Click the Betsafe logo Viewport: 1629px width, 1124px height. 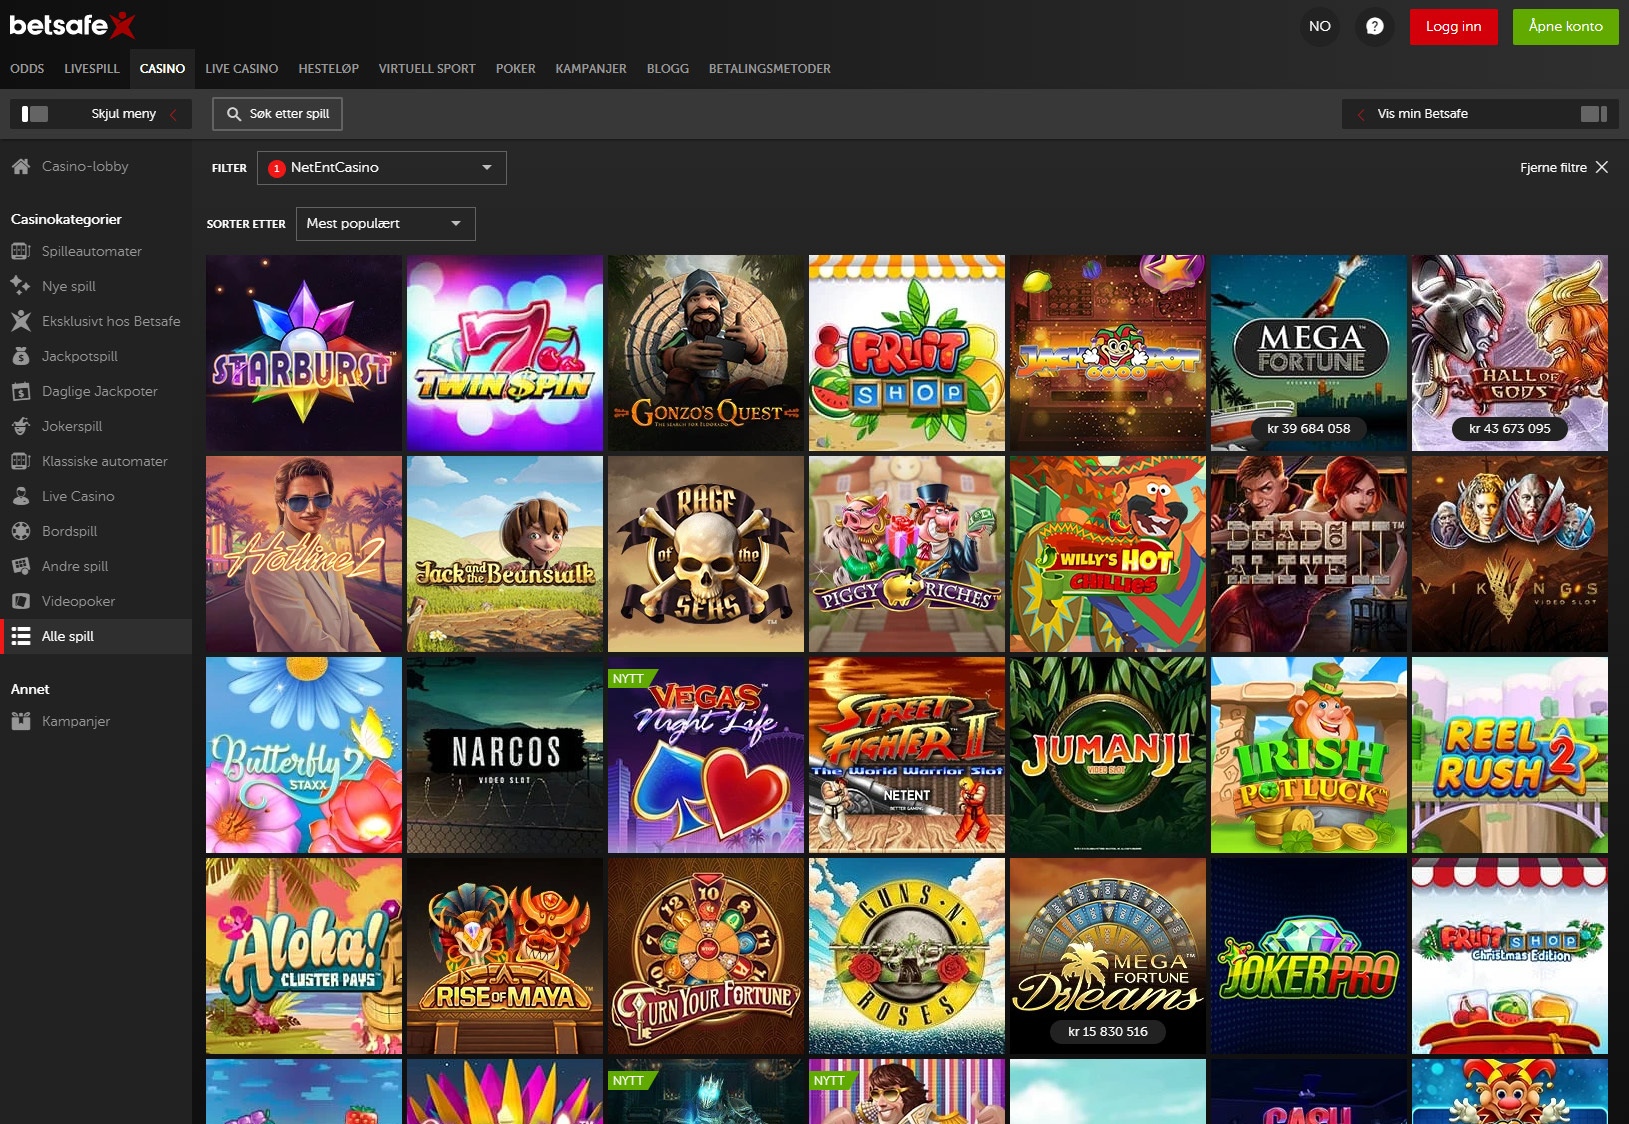click(71, 25)
